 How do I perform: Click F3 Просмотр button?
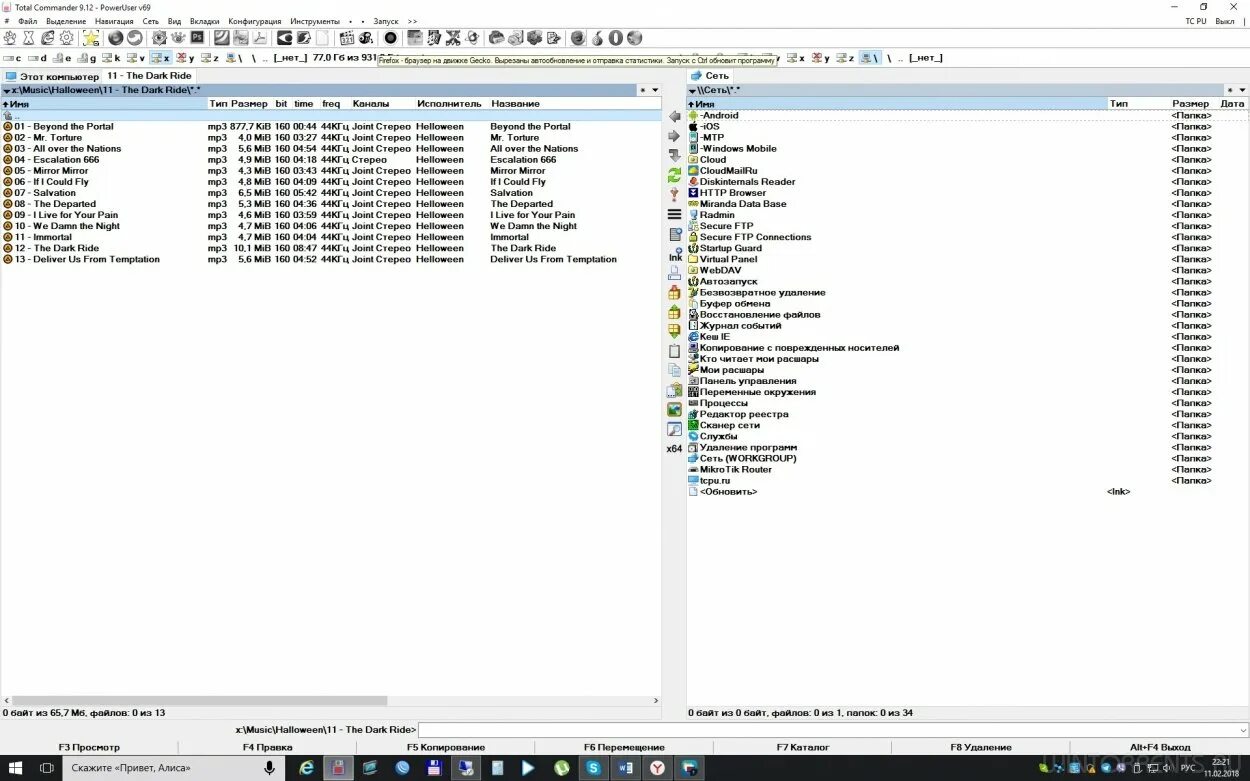click(89, 747)
